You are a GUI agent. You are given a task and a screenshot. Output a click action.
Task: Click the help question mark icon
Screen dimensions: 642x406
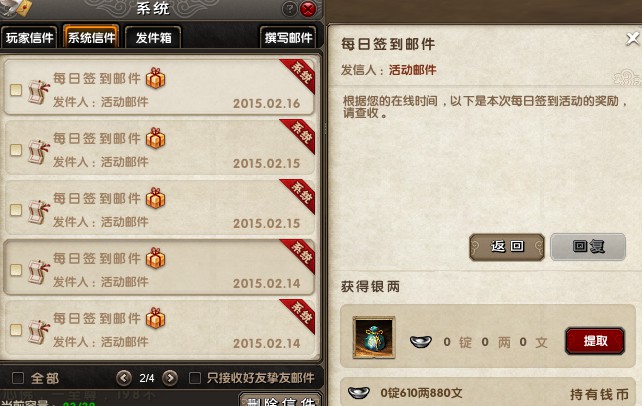(289, 9)
